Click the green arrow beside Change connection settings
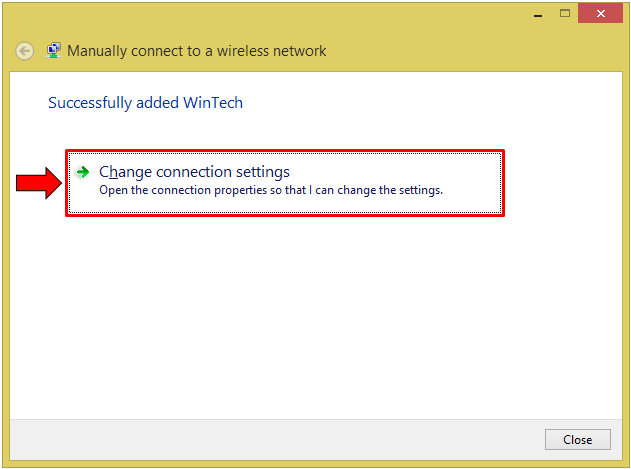631x469 pixels. coord(83,172)
